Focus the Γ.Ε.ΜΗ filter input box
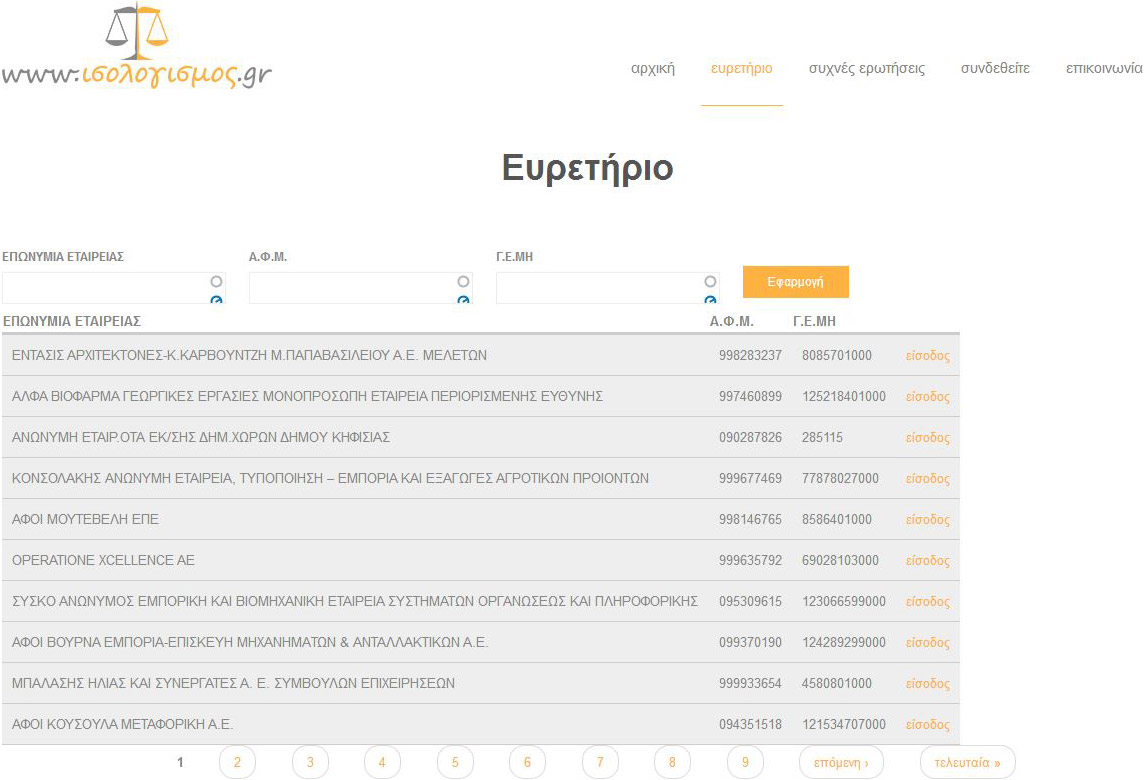1144x780 pixels. 598,288
